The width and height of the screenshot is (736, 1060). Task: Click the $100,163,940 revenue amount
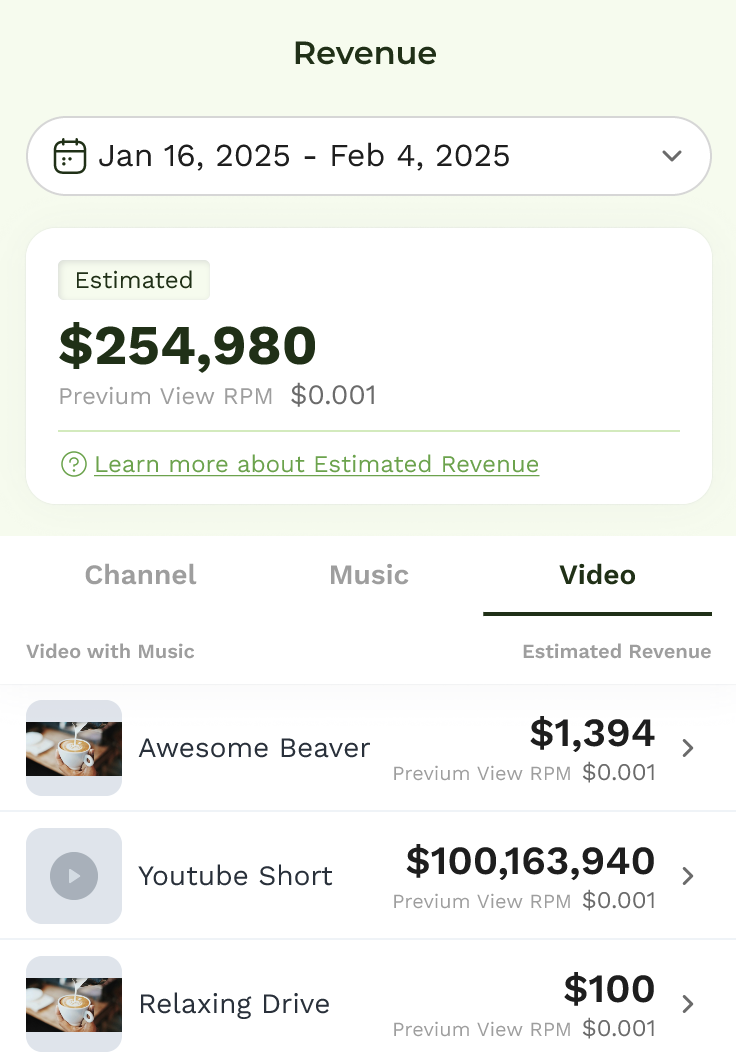pos(530,861)
